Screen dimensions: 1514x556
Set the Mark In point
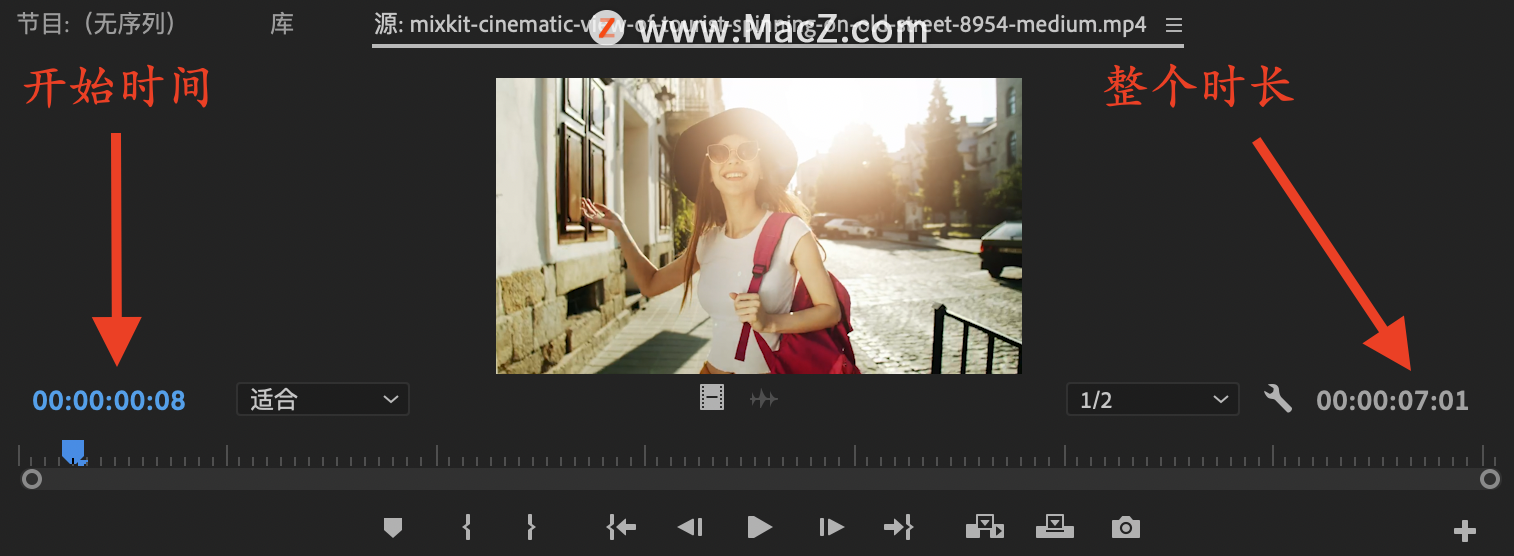(466, 527)
